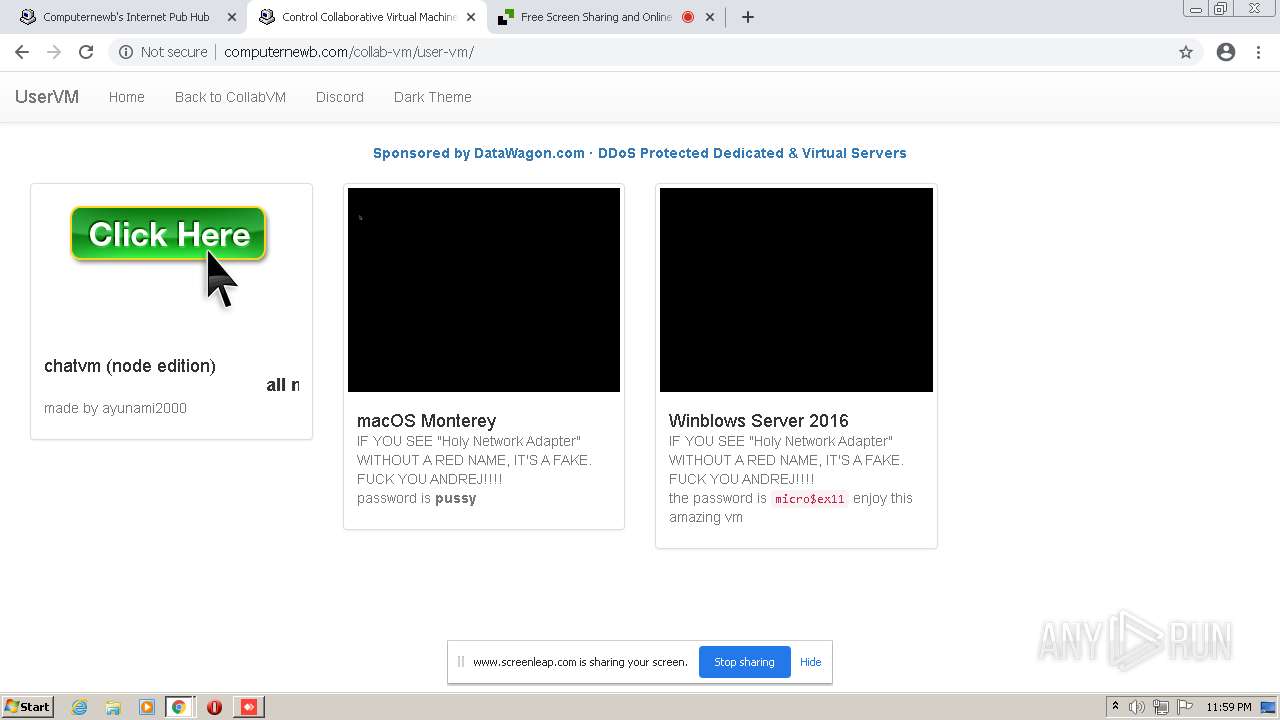
Task: Click the Winblows Server 2016 title
Action: click(759, 421)
